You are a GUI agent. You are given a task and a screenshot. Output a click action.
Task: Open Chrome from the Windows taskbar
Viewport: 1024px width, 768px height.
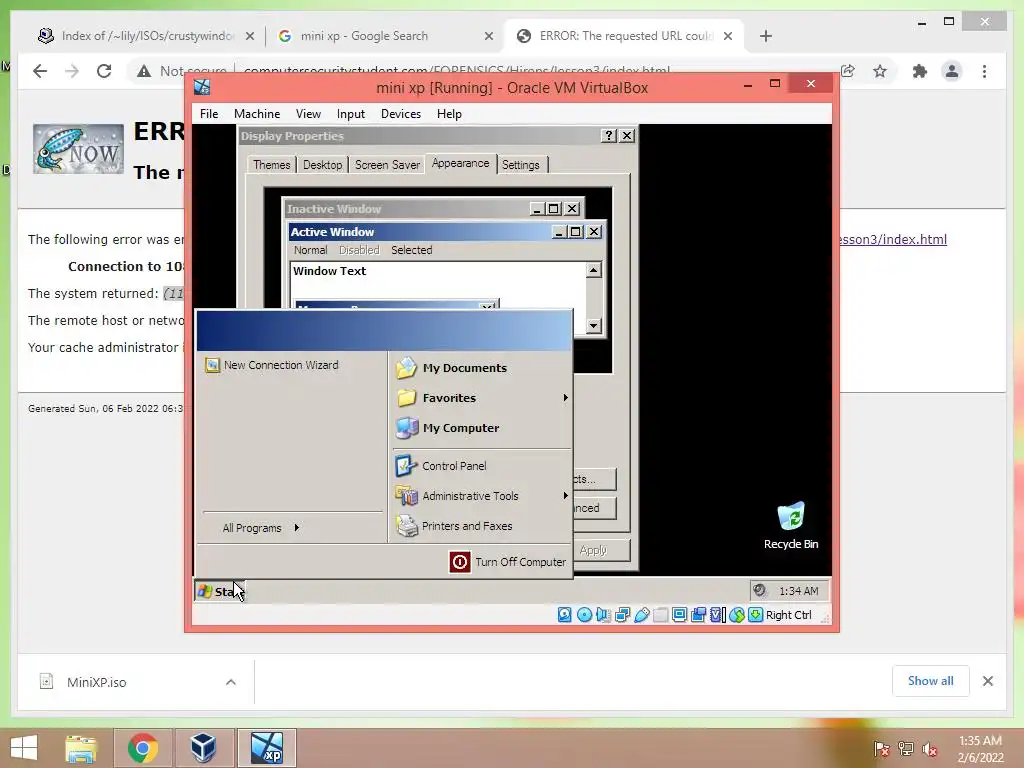point(142,748)
